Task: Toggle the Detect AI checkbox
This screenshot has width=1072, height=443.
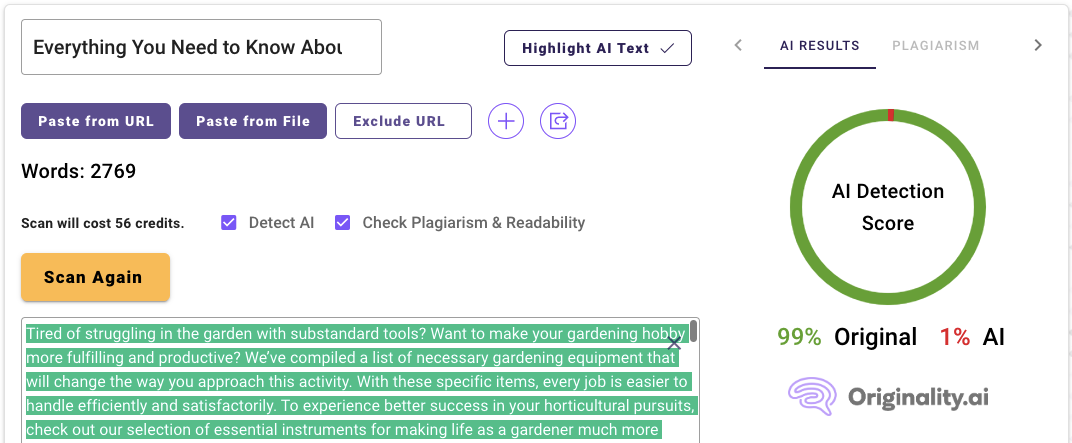Action: point(229,223)
